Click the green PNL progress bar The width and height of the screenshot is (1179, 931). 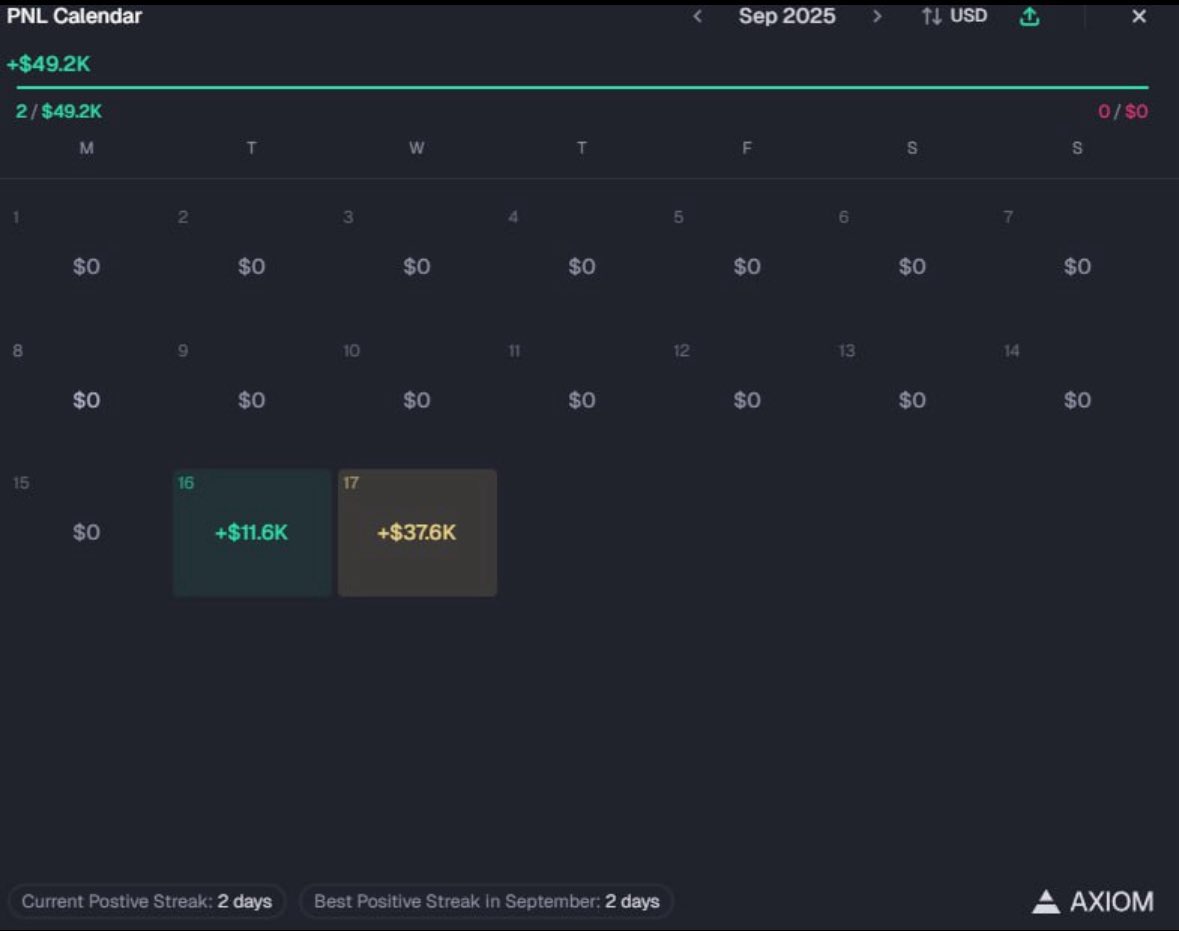[583, 87]
